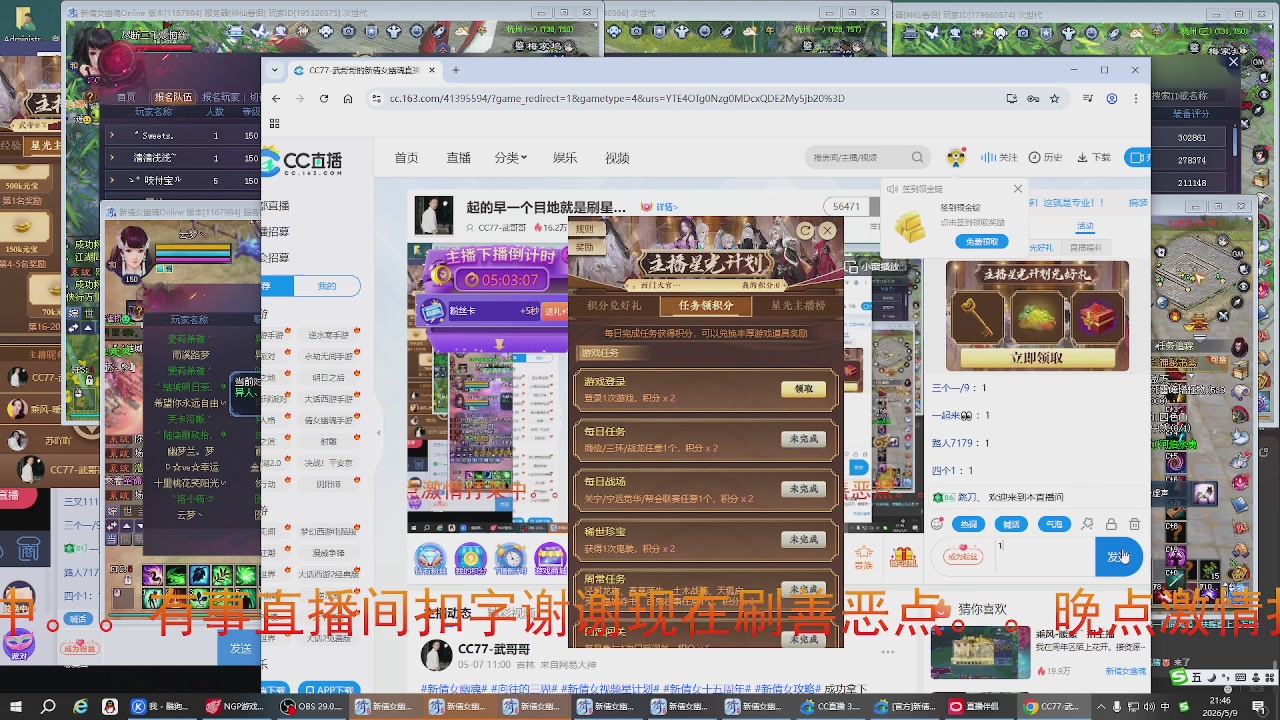
Task: Open NGP游戏 from the taskbar
Action: [236, 707]
